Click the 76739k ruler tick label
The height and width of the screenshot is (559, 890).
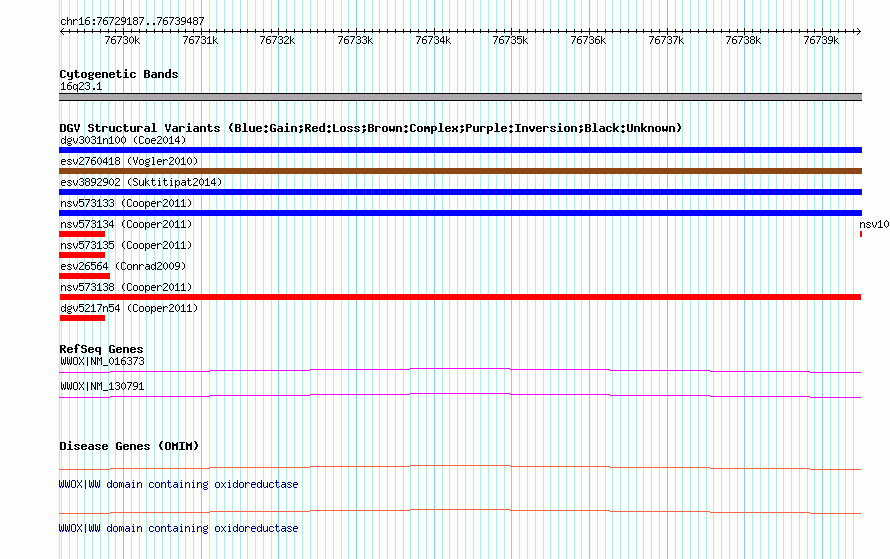point(821,40)
